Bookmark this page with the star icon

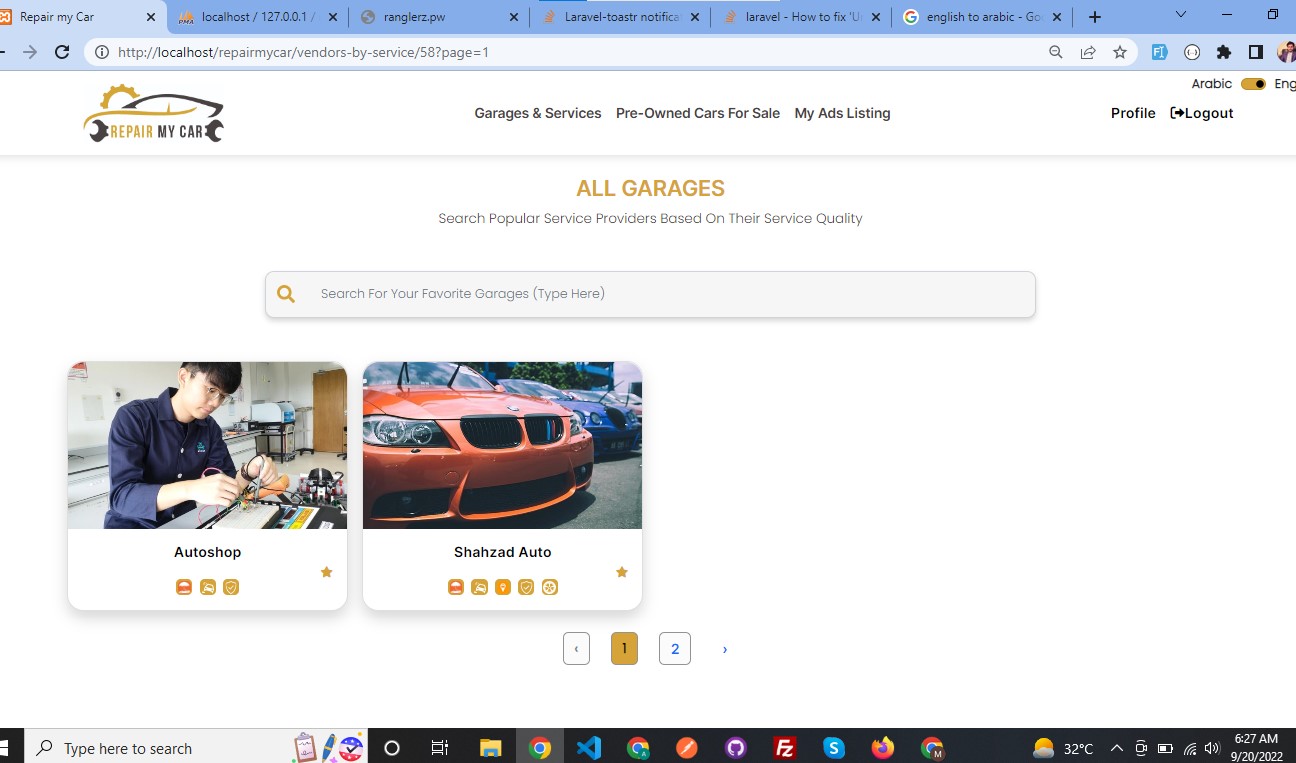click(1119, 52)
